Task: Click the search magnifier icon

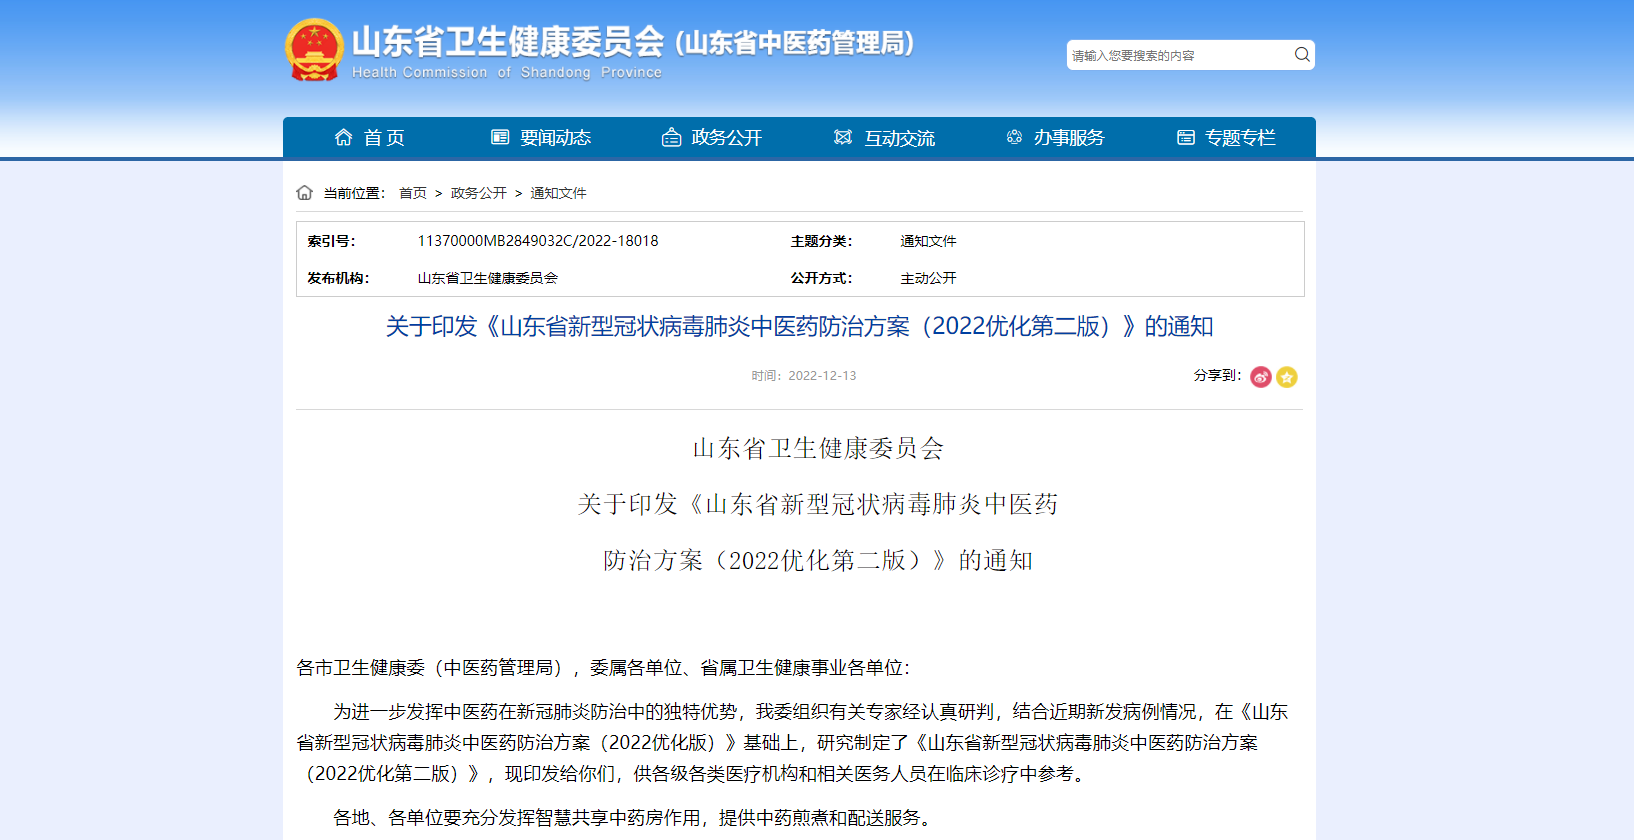Action: click(1302, 55)
